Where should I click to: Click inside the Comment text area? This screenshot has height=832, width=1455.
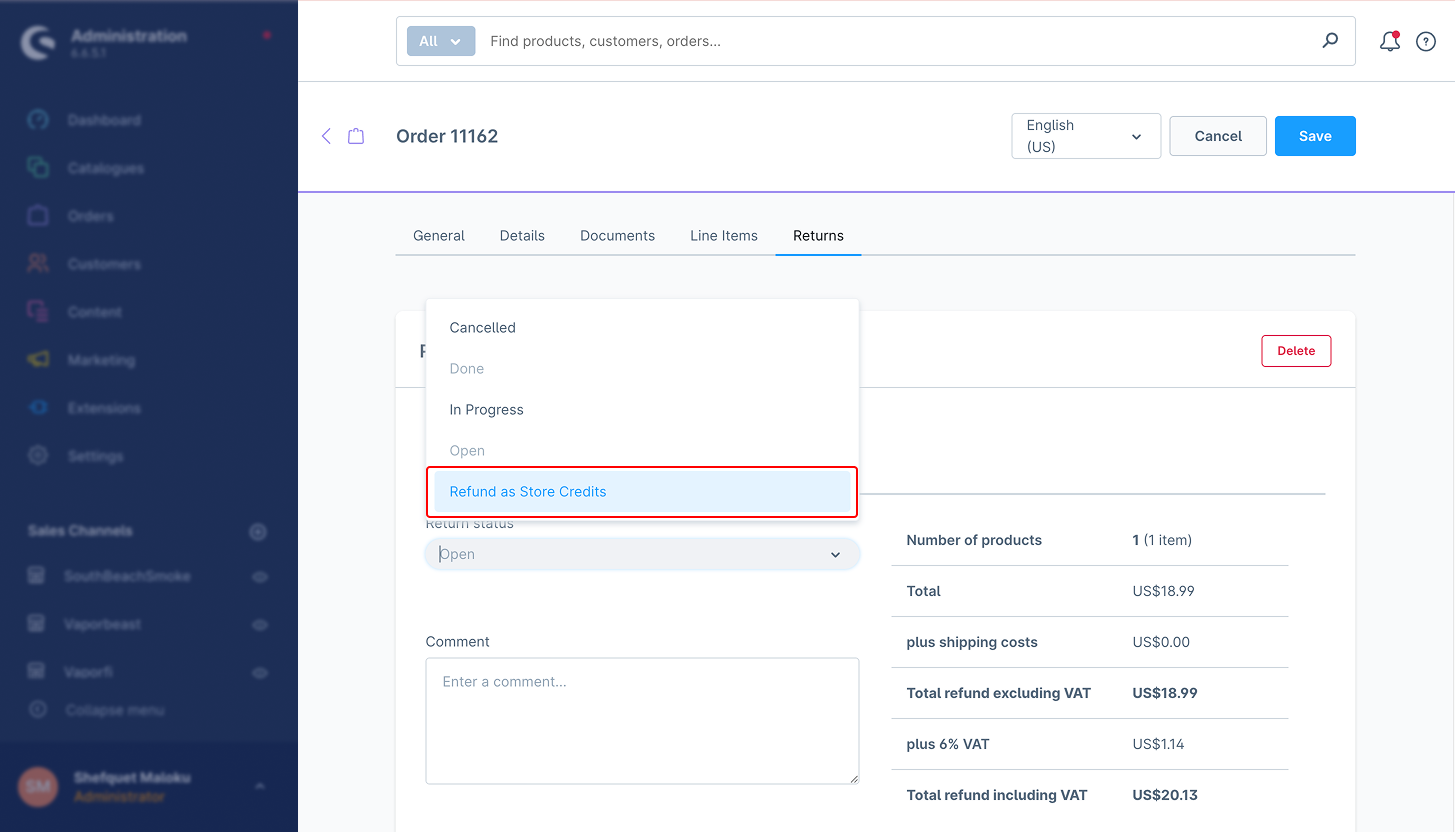641,720
